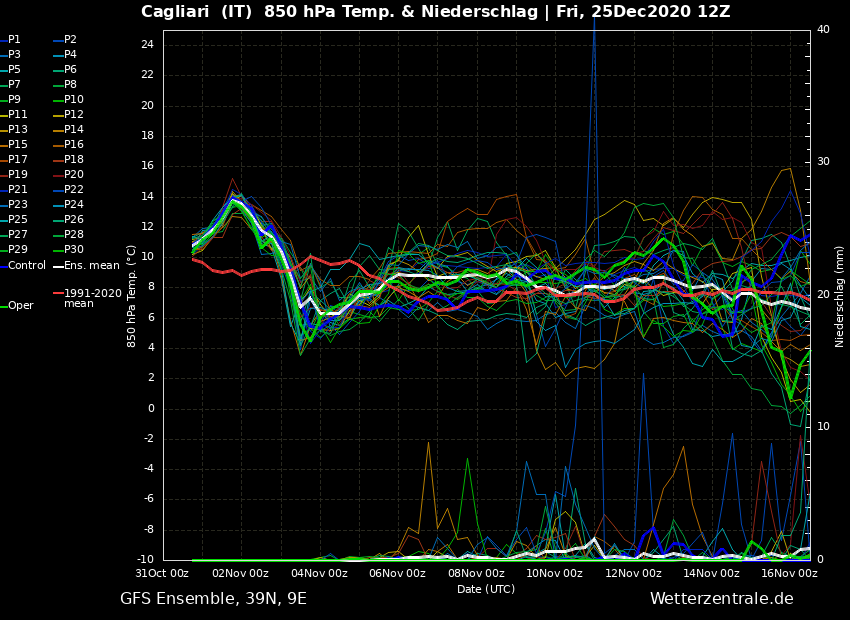Screen dimensions: 850x620
Task: Click the Date (UTC) axis label
Action: pos(486,589)
